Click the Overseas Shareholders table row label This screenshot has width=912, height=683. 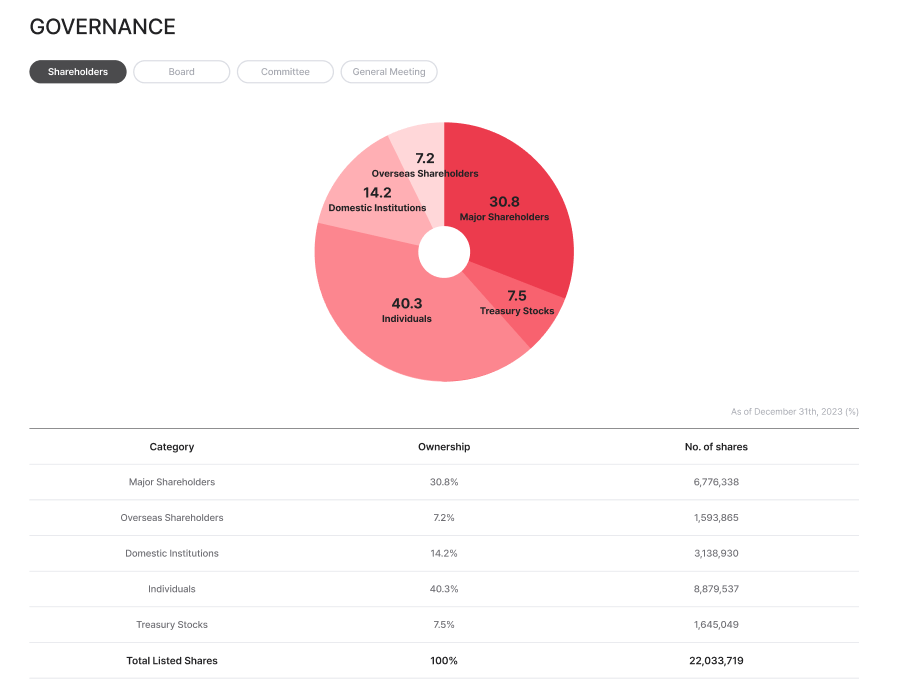pos(172,518)
